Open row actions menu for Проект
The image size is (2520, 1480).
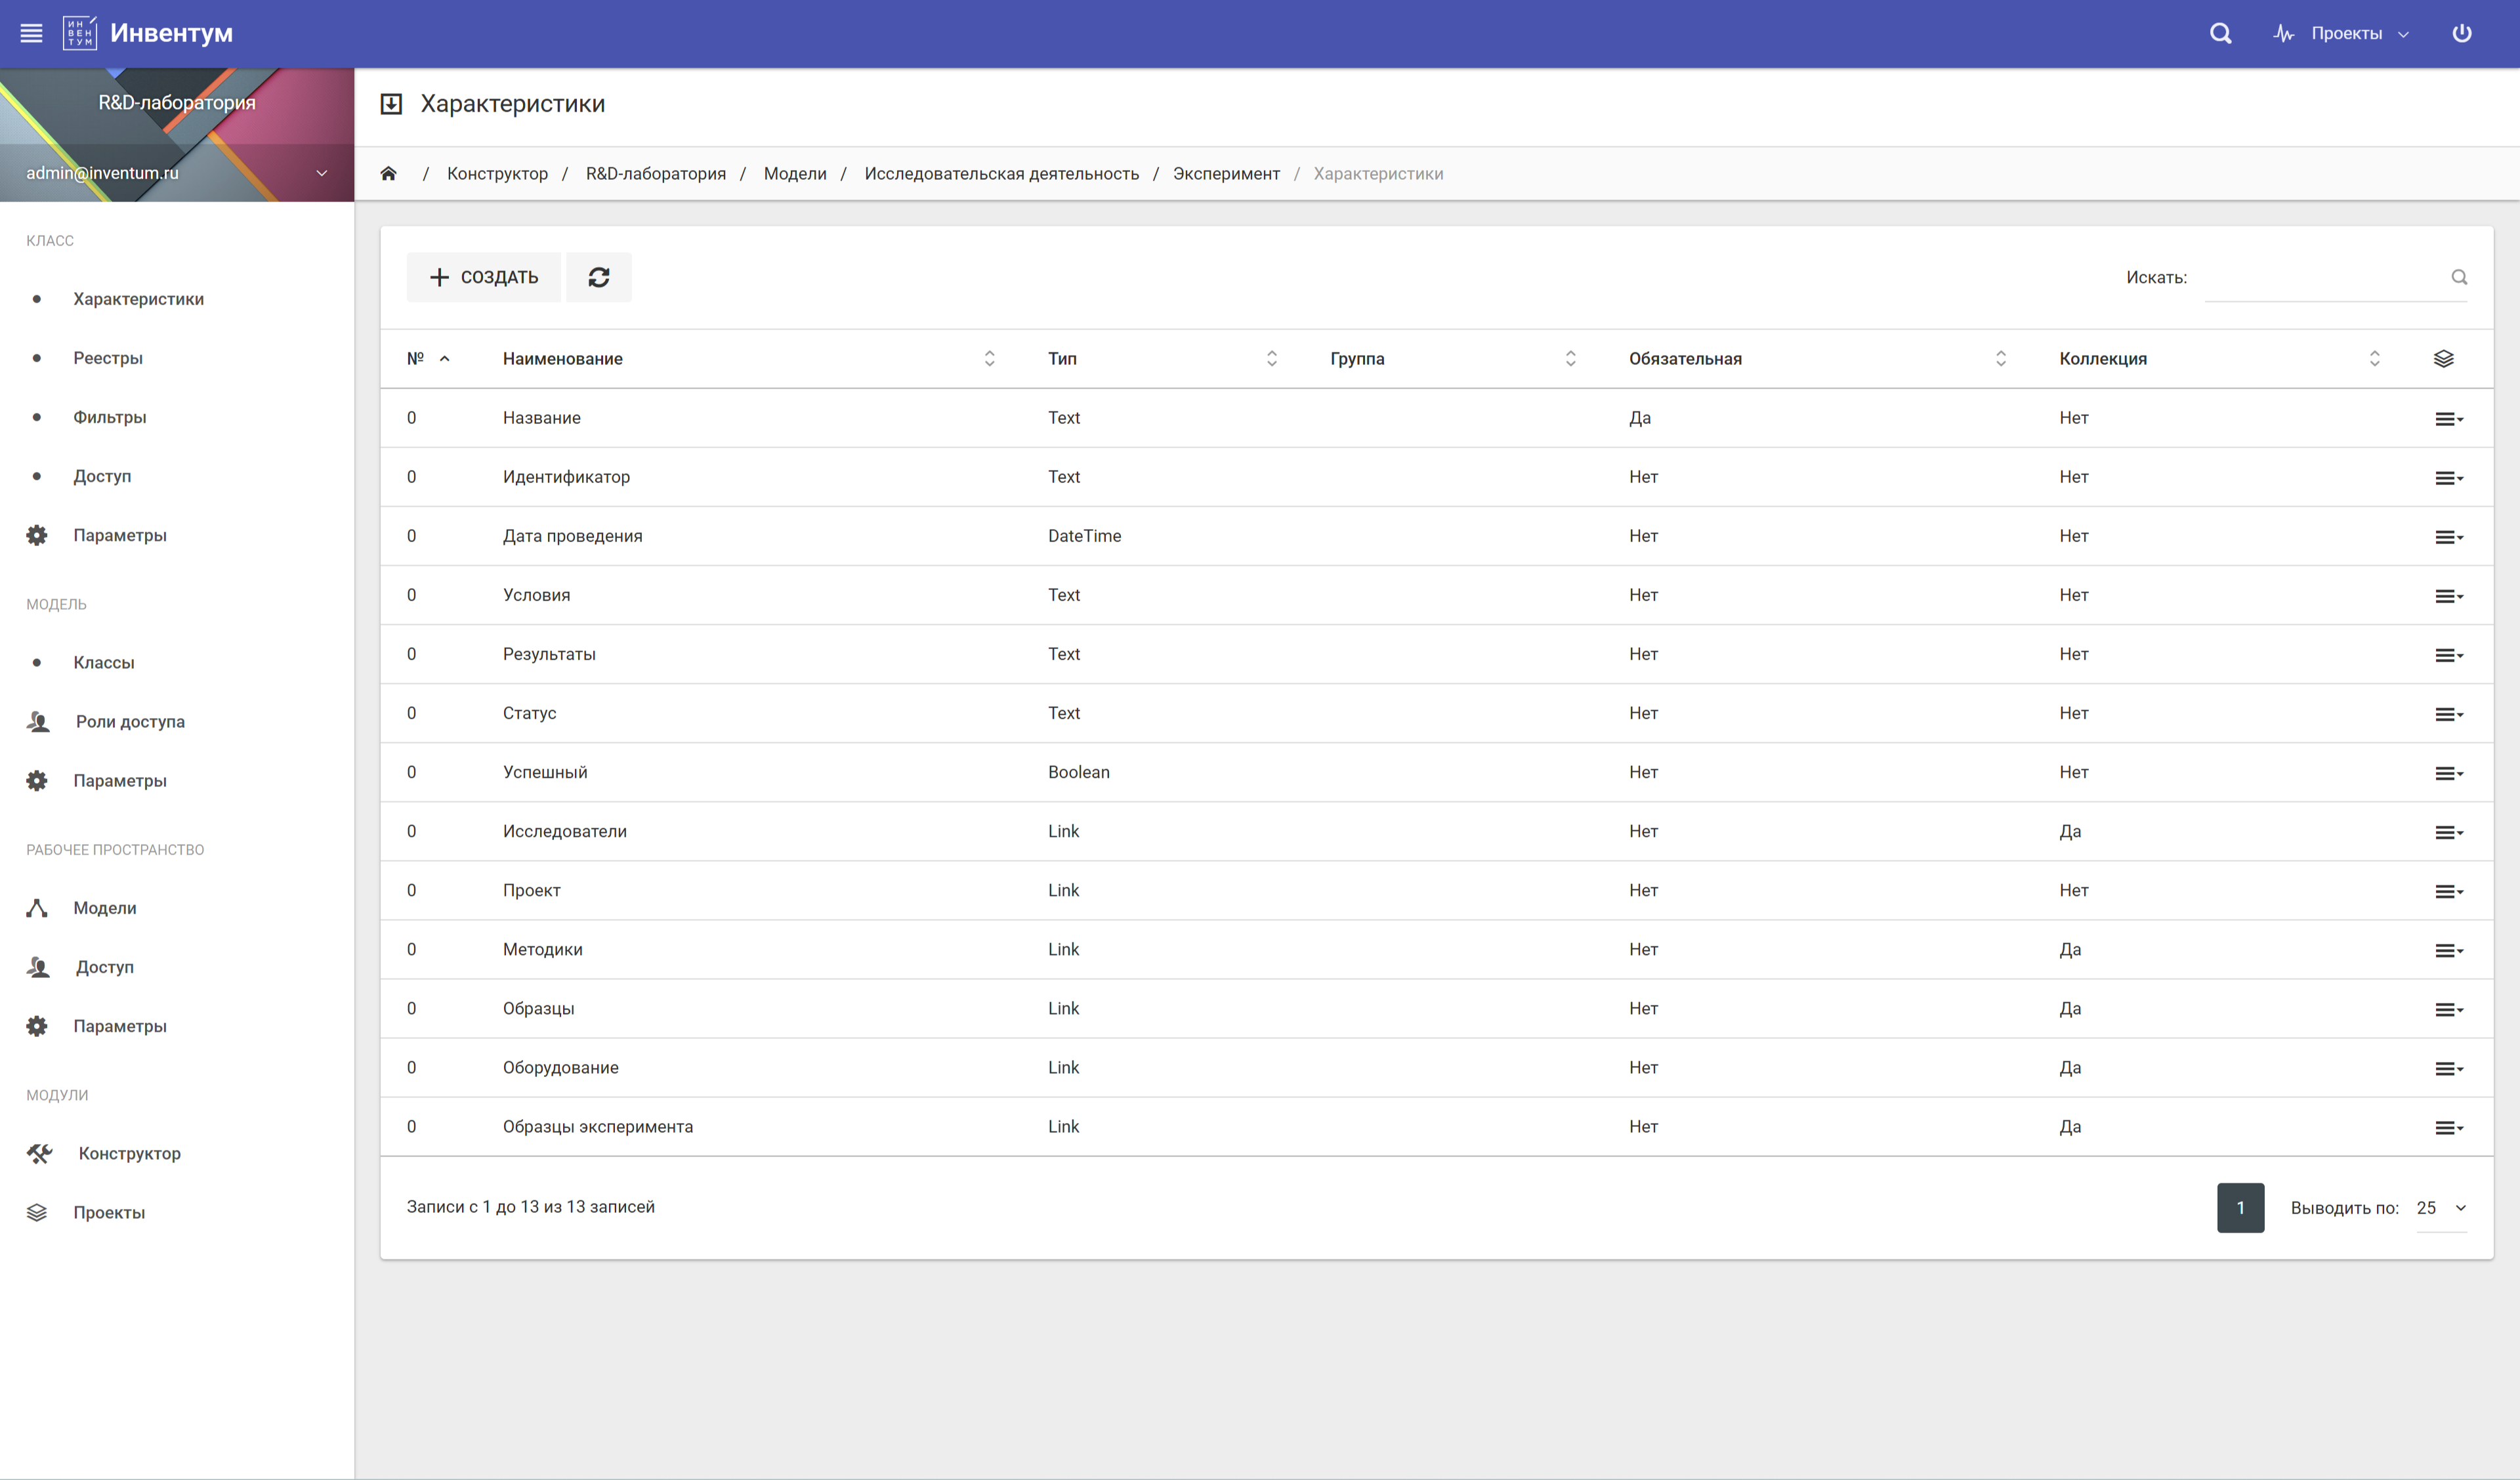[2448, 891]
